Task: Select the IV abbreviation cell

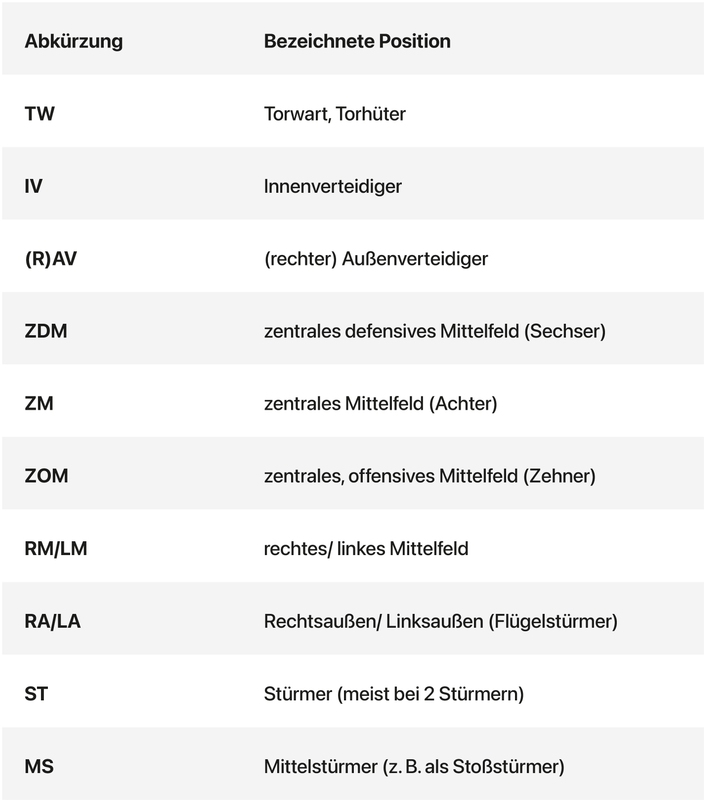Action: pos(34,186)
